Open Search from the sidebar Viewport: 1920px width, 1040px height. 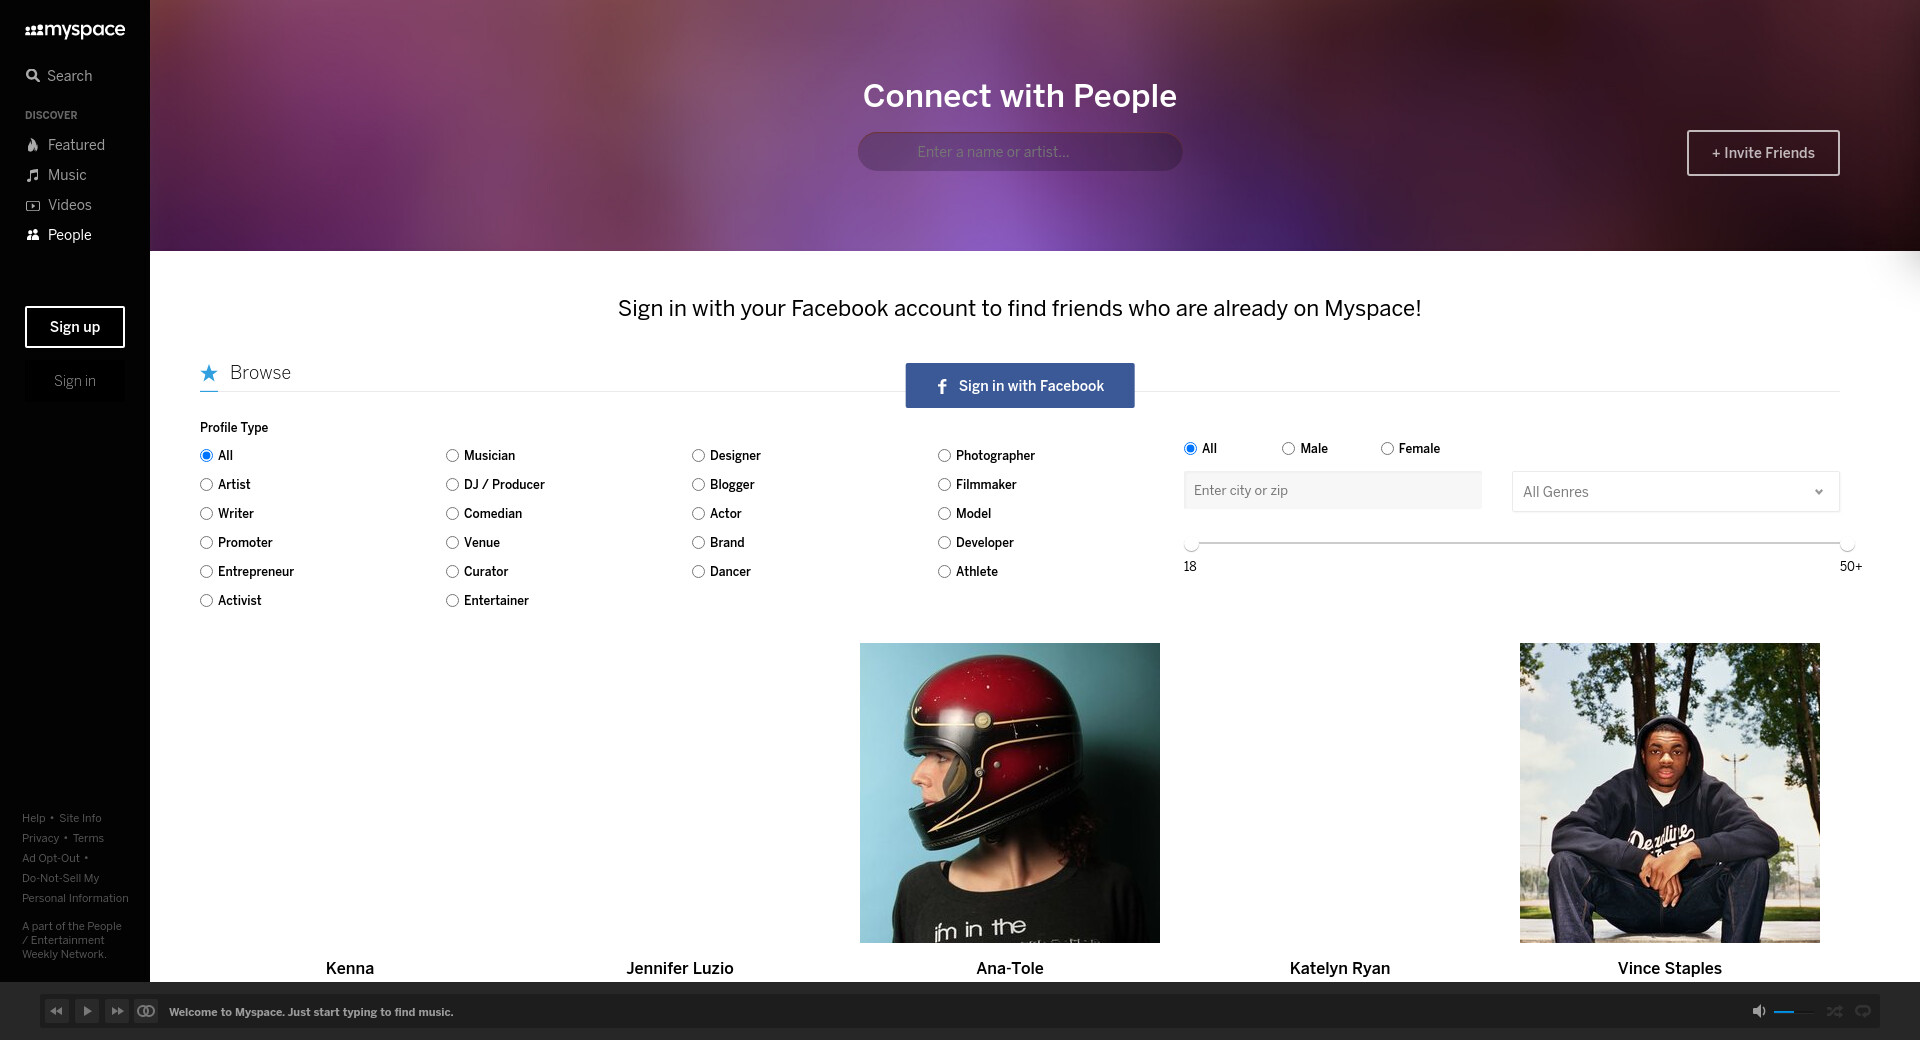click(59, 76)
